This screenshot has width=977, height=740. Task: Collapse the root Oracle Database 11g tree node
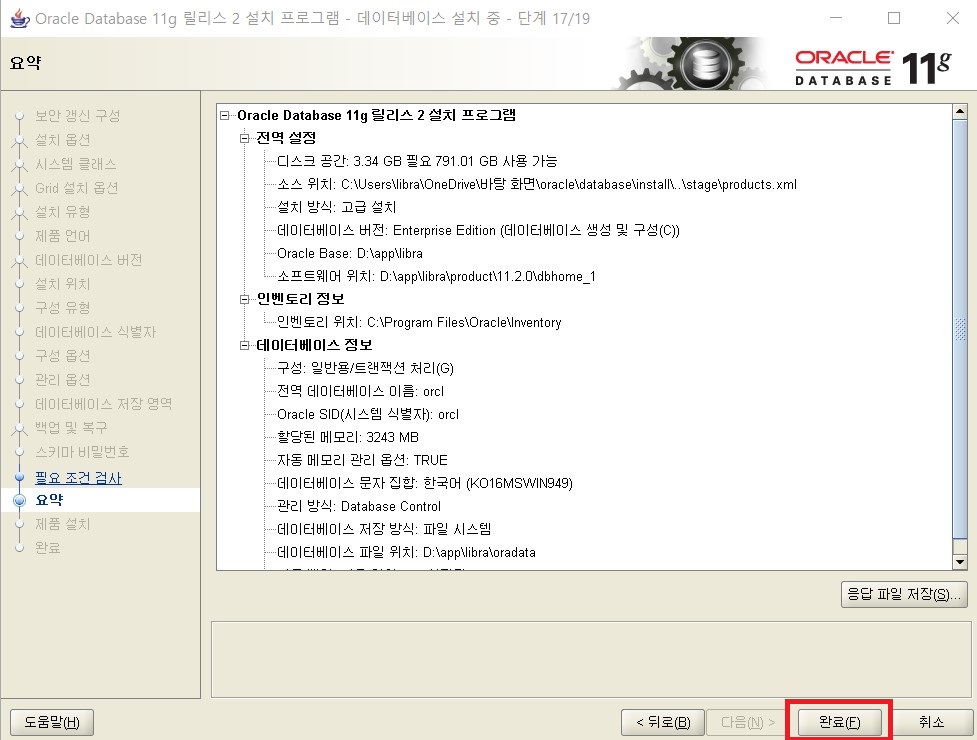[x=224, y=115]
